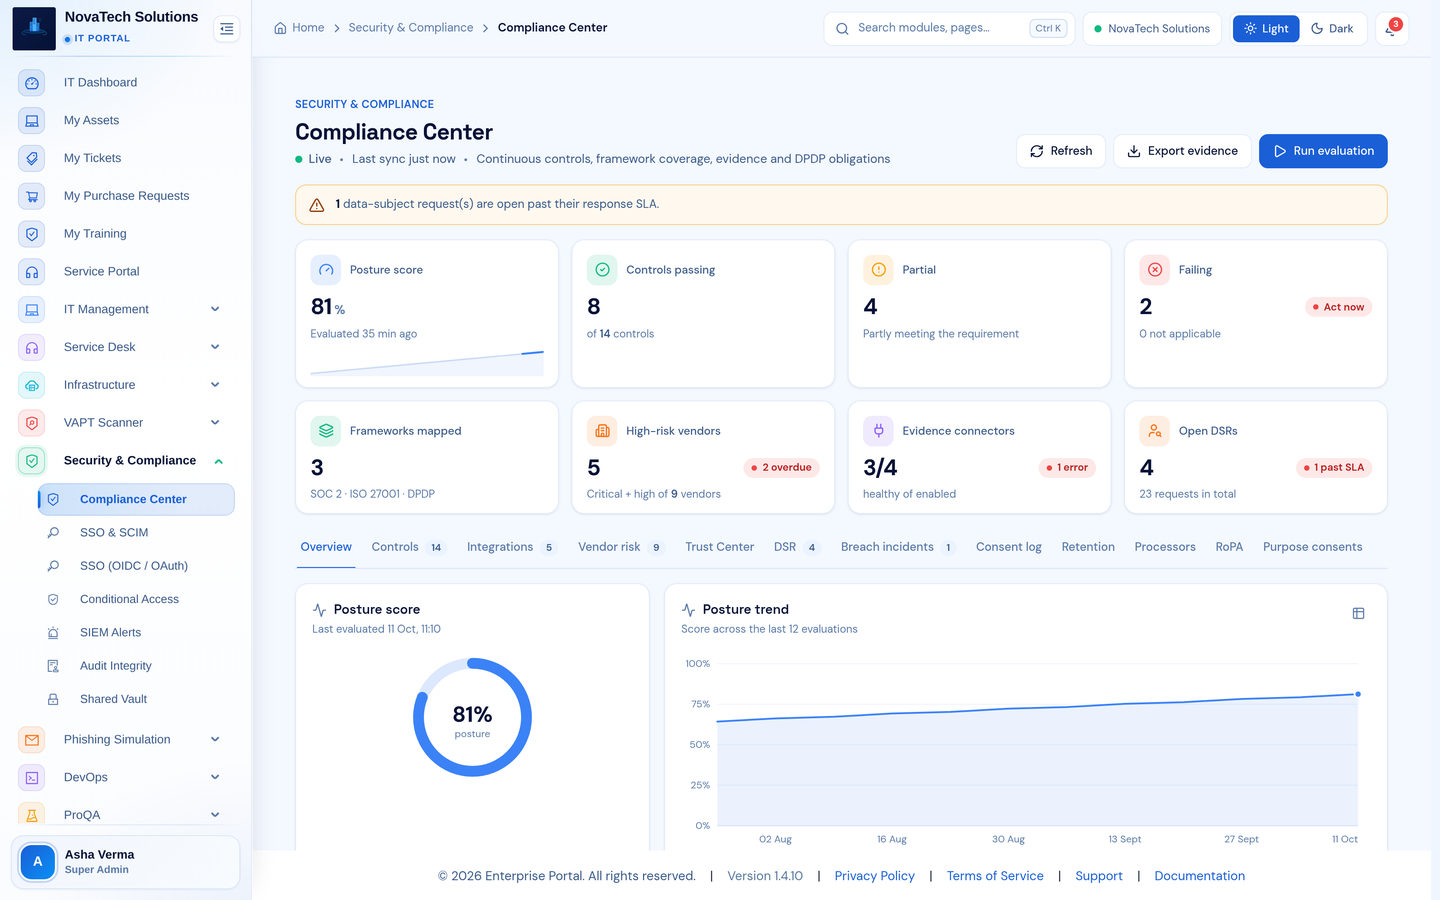1440x900 pixels.
Task: Select the Overview tab
Action: click(326, 547)
